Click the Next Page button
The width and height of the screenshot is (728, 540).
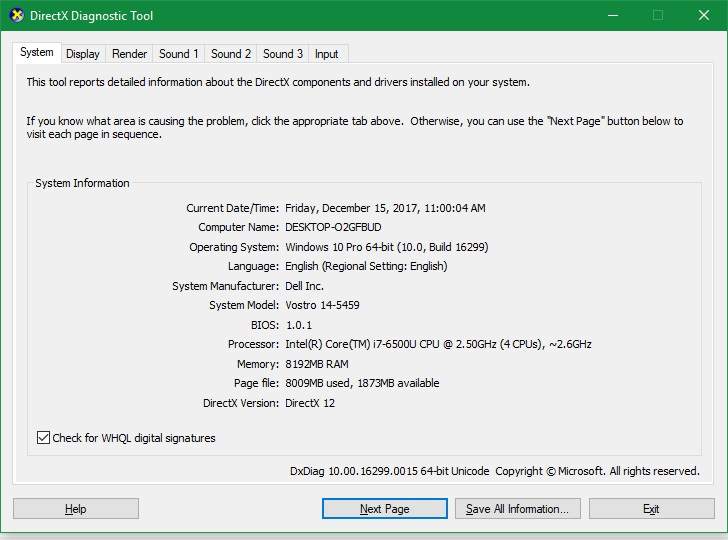pos(384,509)
